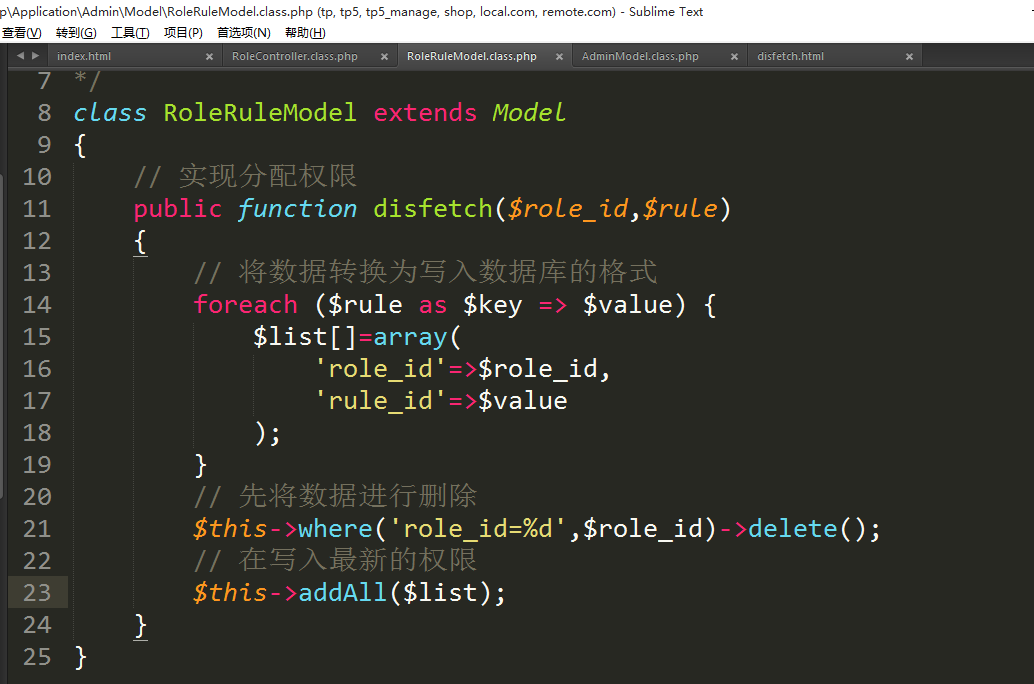Close the disfetch.html tab

[909, 57]
